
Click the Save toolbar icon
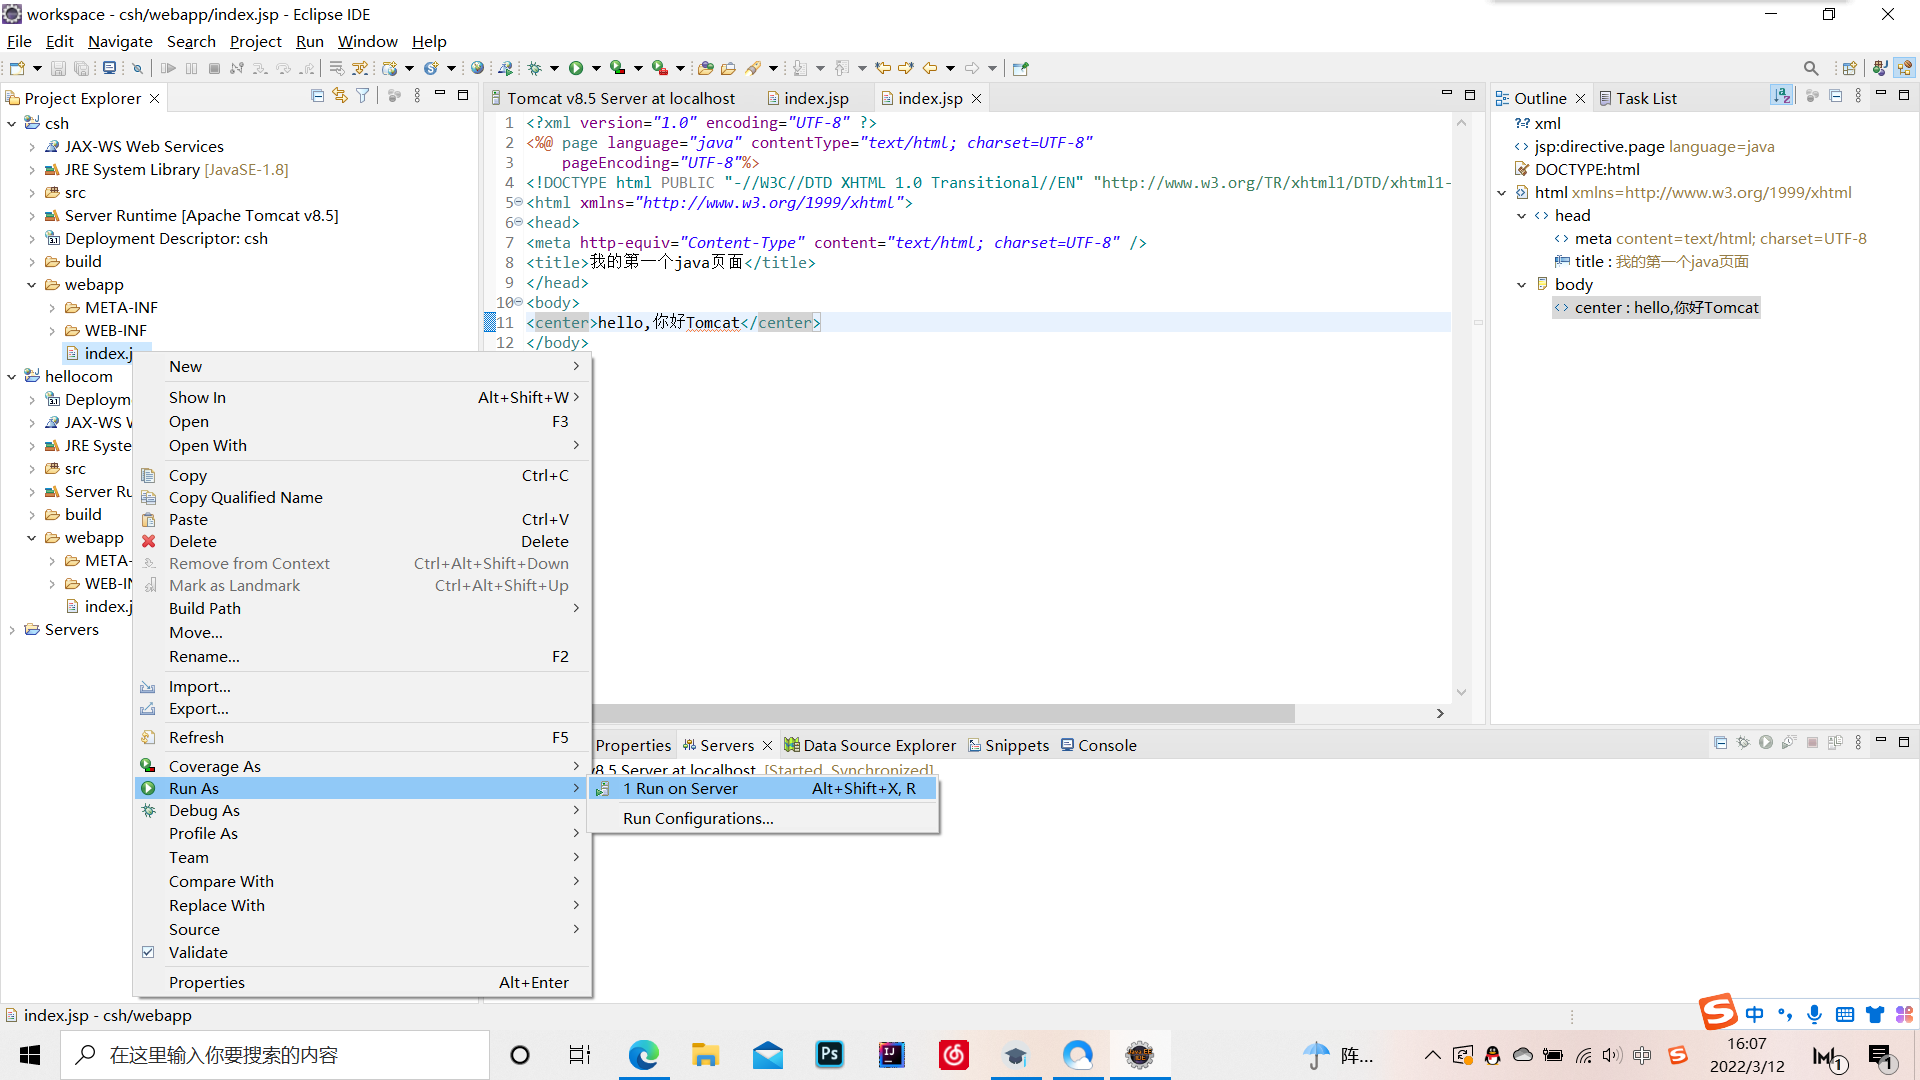pos(58,68)
